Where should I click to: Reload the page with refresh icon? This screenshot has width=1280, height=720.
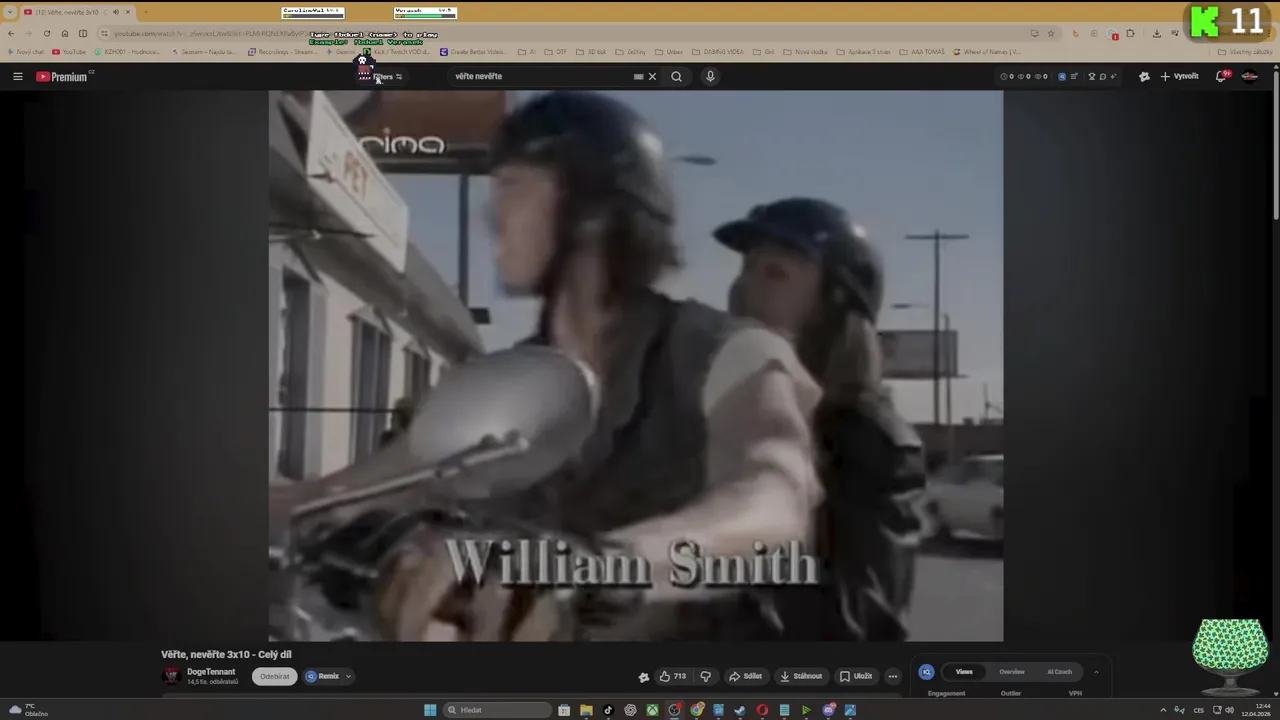pos(46,33)
